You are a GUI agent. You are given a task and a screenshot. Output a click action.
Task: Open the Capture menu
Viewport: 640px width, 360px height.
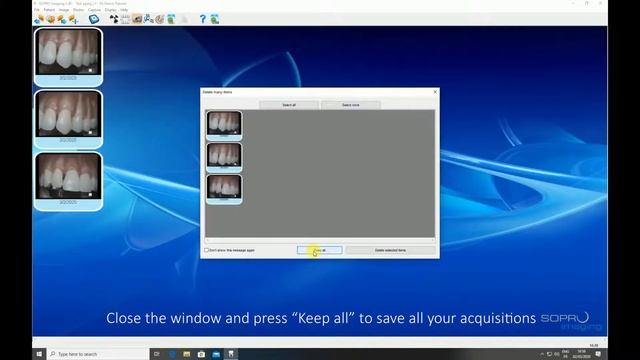pyautogui.click(x=94, y=9)
